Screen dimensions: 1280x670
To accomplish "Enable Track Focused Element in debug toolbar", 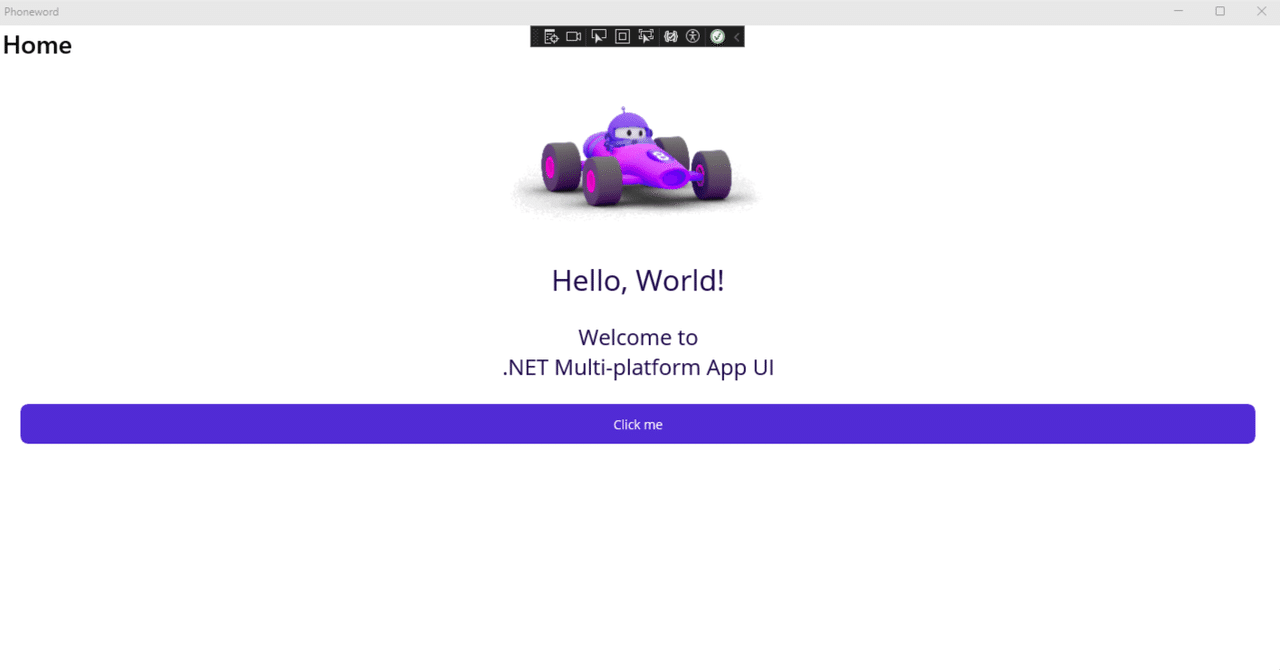I will coord(646,36).
